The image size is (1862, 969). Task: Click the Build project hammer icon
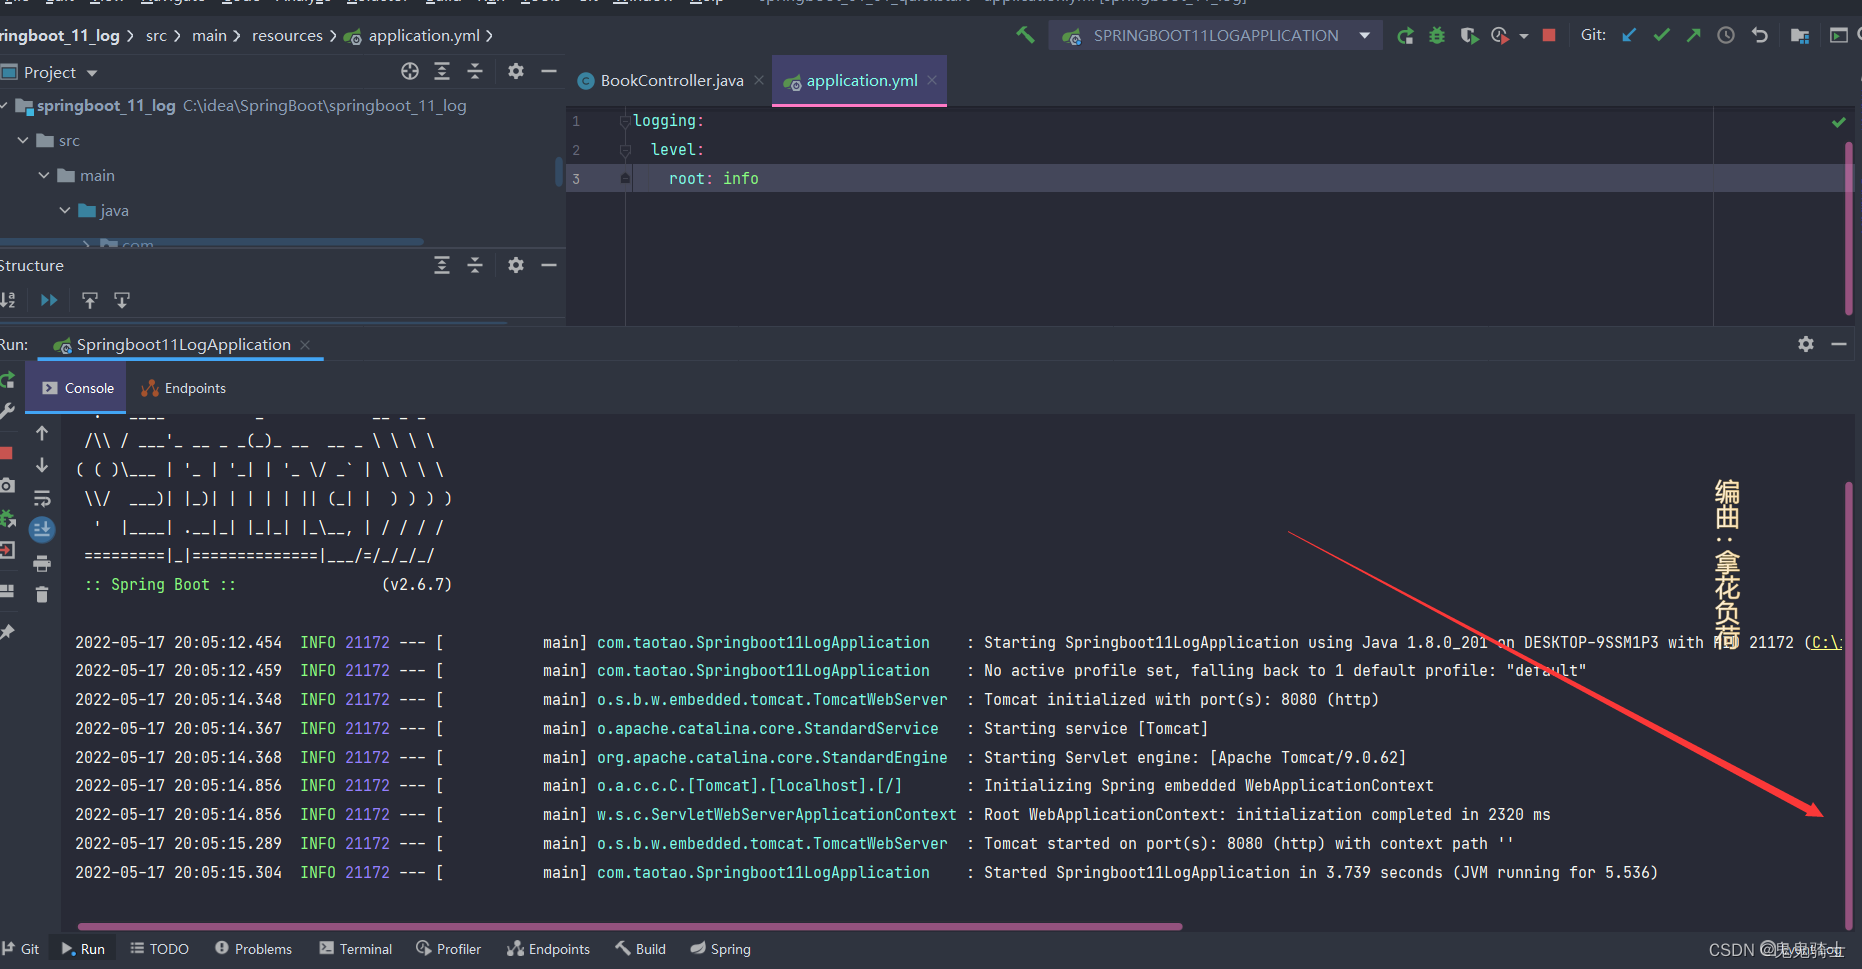pyautogui.click(x=1025, y=35)
